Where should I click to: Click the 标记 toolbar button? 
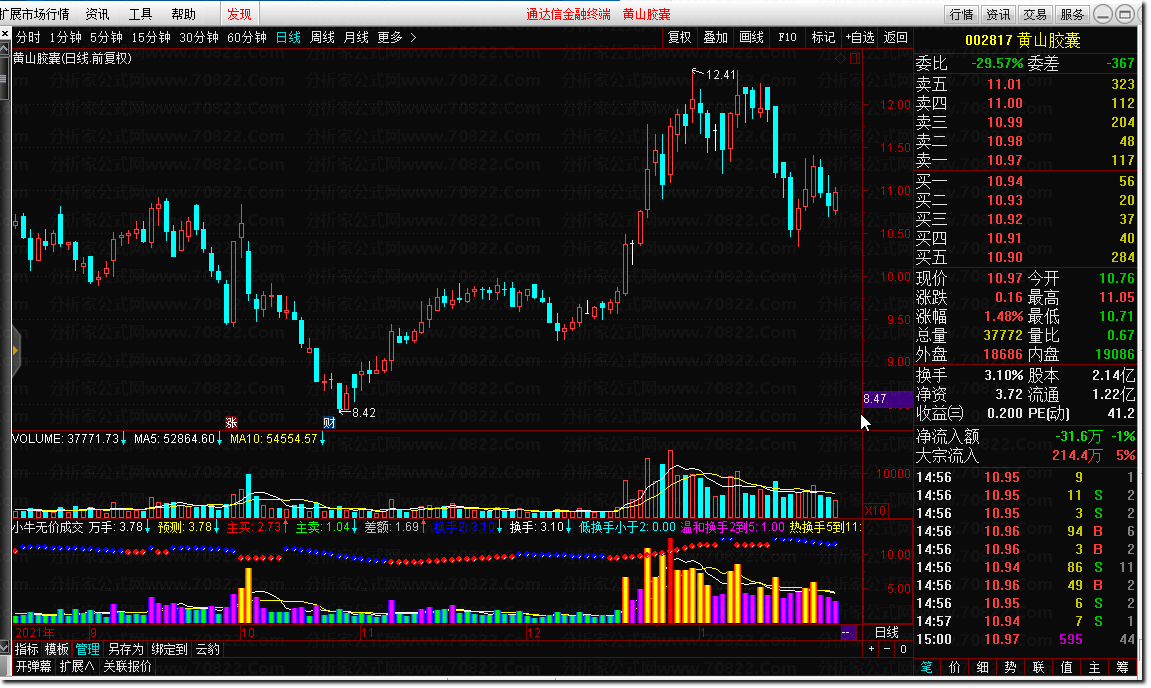(x=823, y=37)
